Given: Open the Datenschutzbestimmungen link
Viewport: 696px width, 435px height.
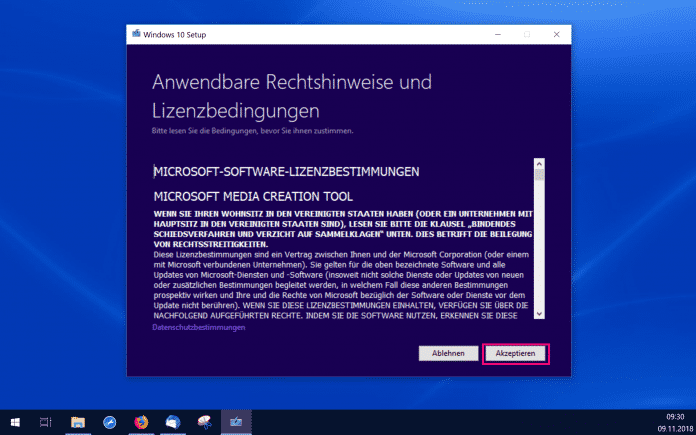Looking at the screenshot, I should (x=199, y=327).
